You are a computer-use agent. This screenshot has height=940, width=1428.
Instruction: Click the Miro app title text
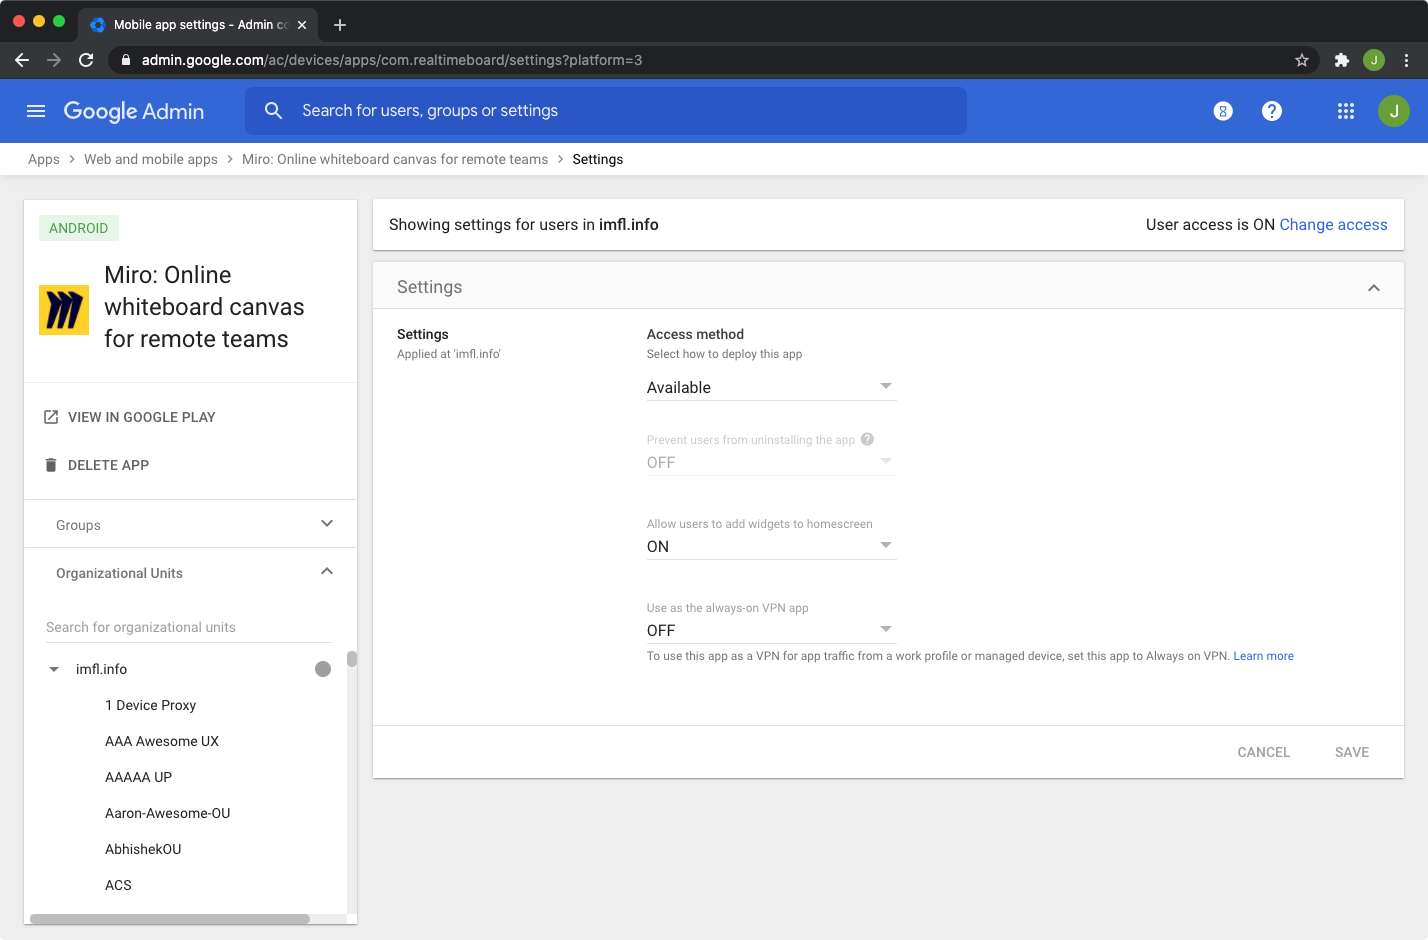pyautogui.click(x=204, y=307)
